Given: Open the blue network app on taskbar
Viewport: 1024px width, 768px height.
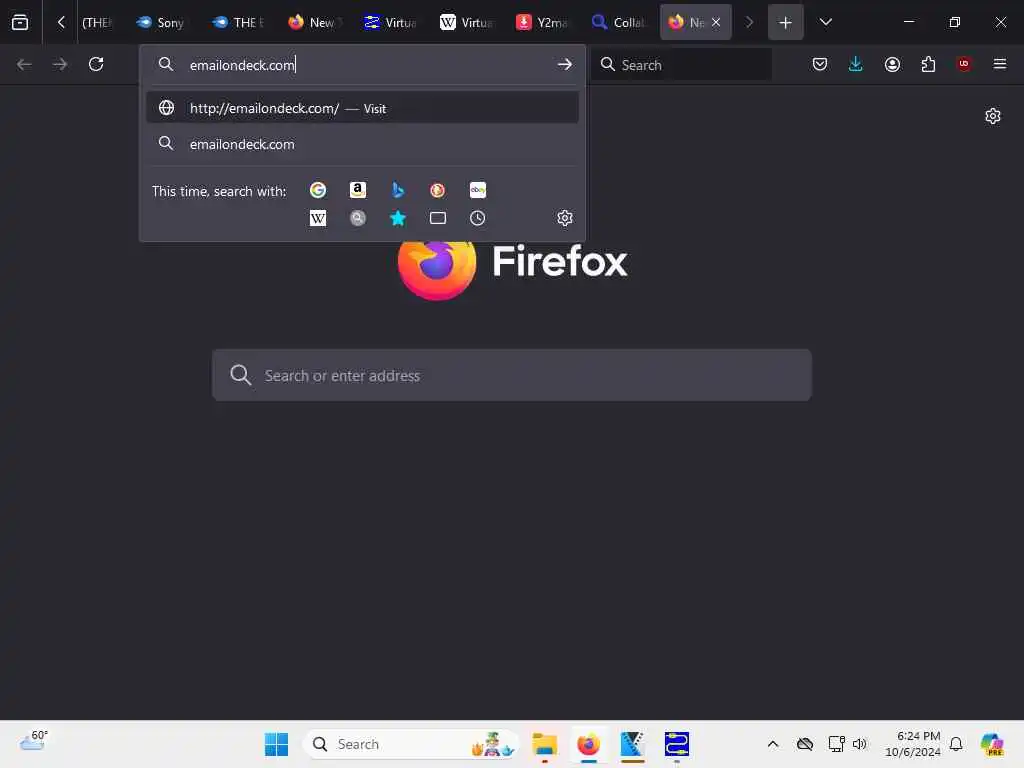Looking at the screenshot, I should tap(677, 744).
